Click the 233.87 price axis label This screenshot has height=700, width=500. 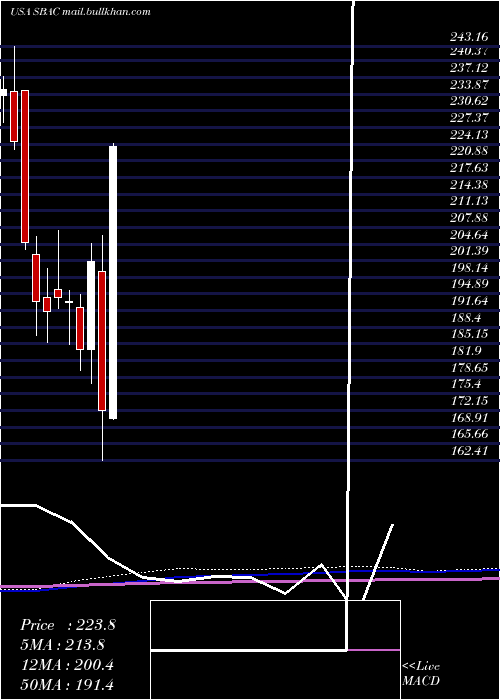(469, 84)
